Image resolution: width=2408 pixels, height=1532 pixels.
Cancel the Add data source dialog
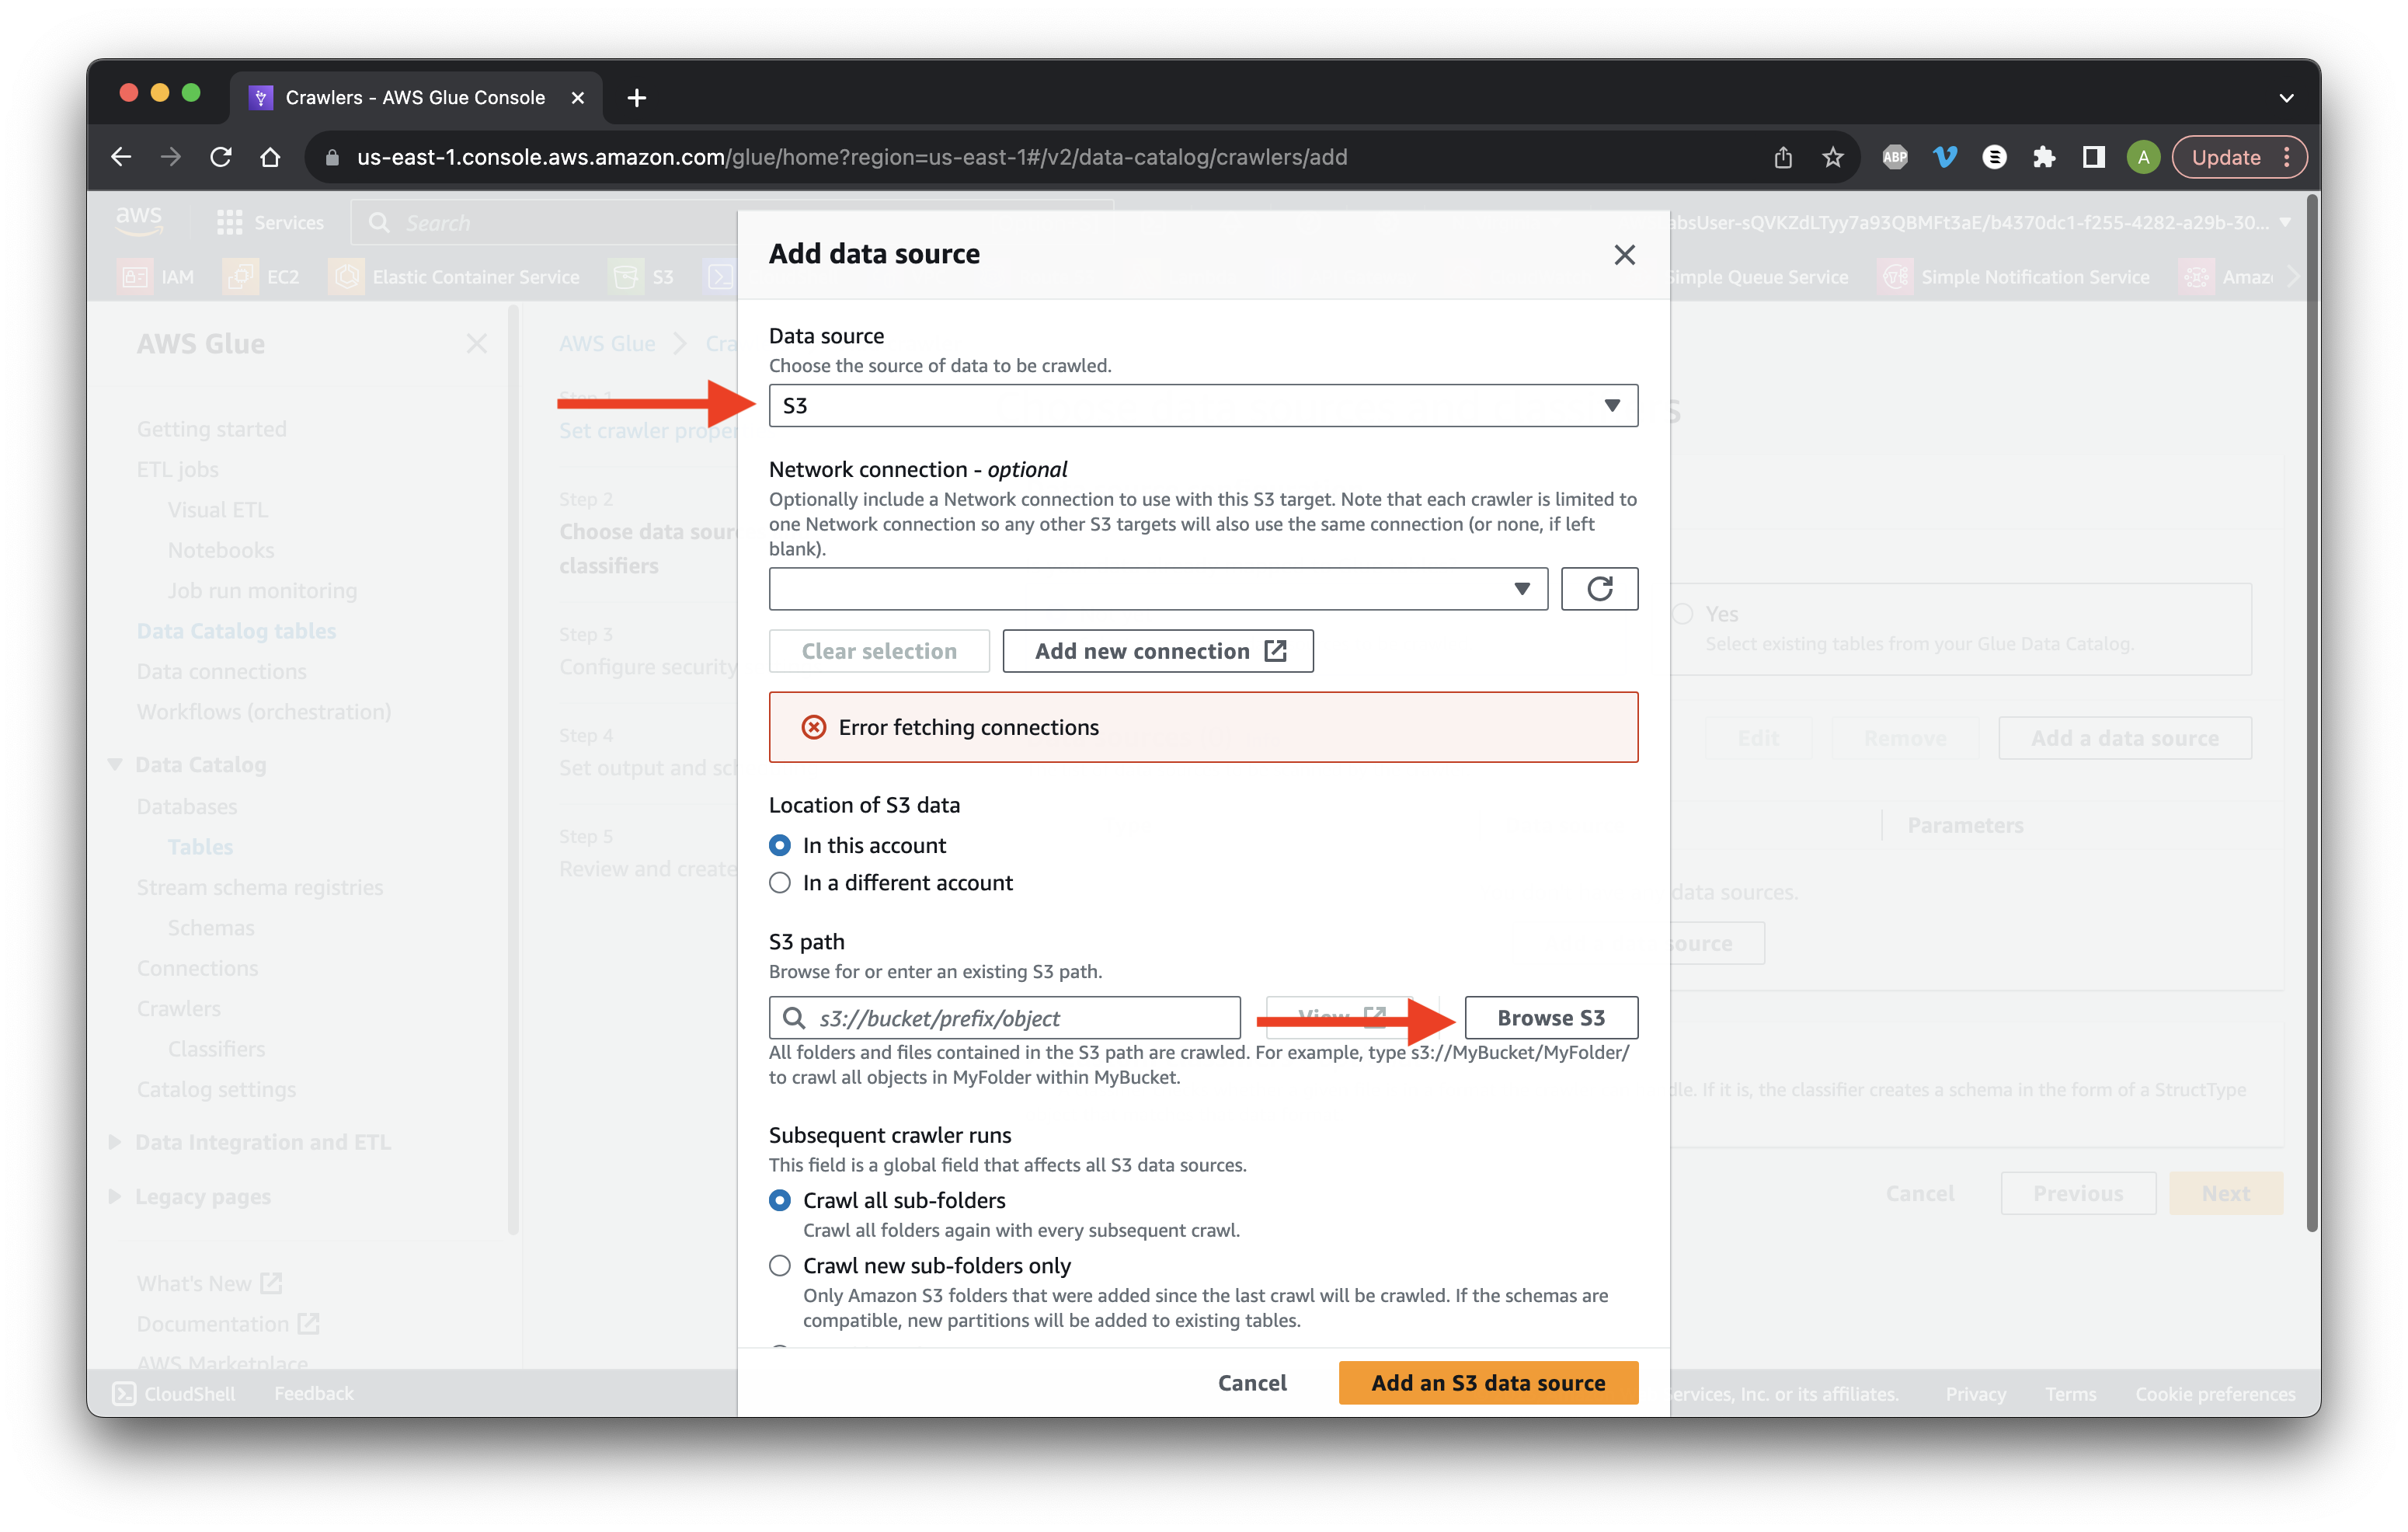(1252, 1382)
